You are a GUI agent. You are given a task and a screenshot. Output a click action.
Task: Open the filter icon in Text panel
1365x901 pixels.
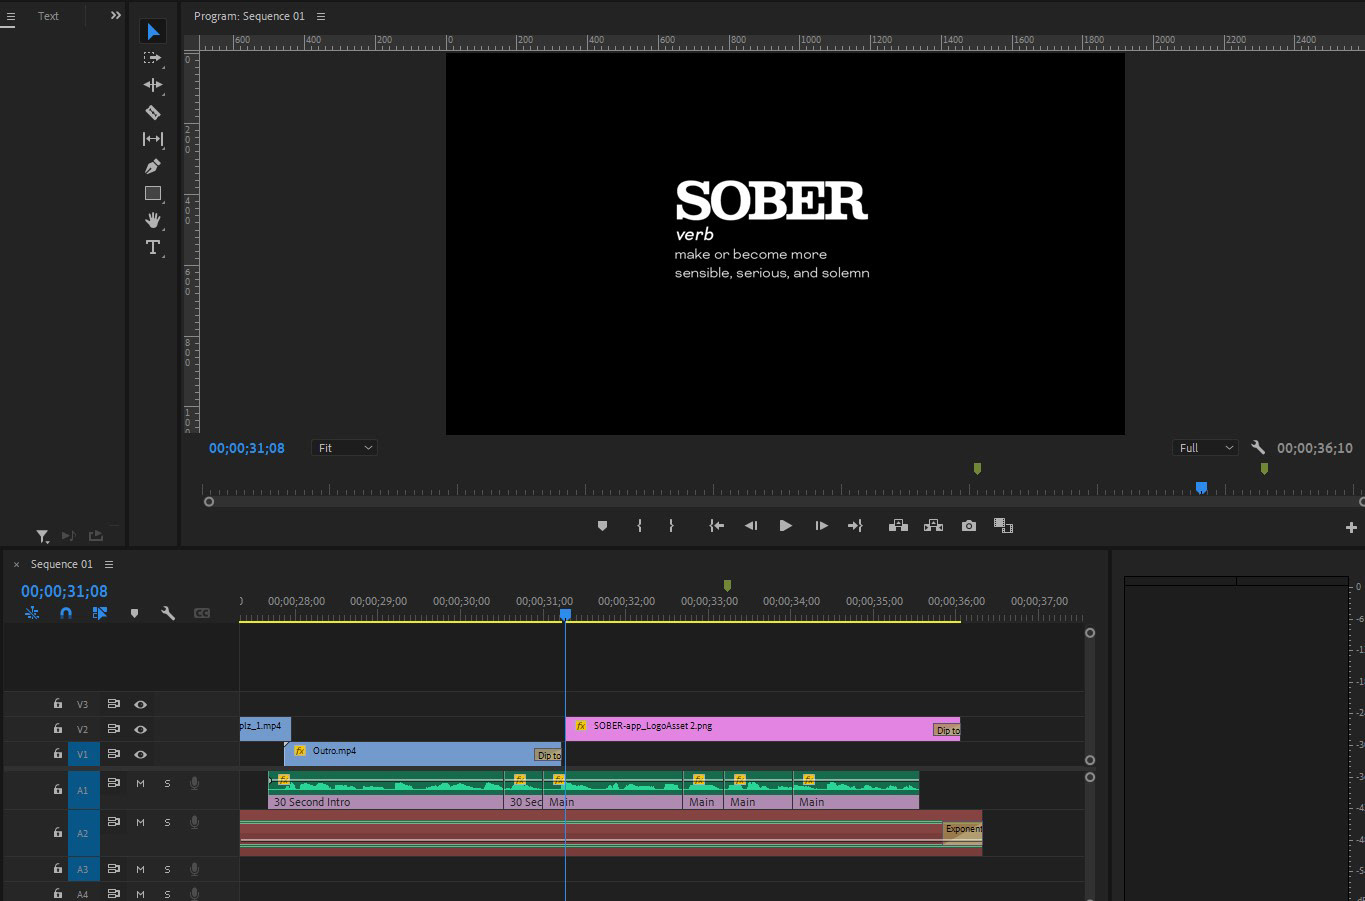[x=43, y=536]
